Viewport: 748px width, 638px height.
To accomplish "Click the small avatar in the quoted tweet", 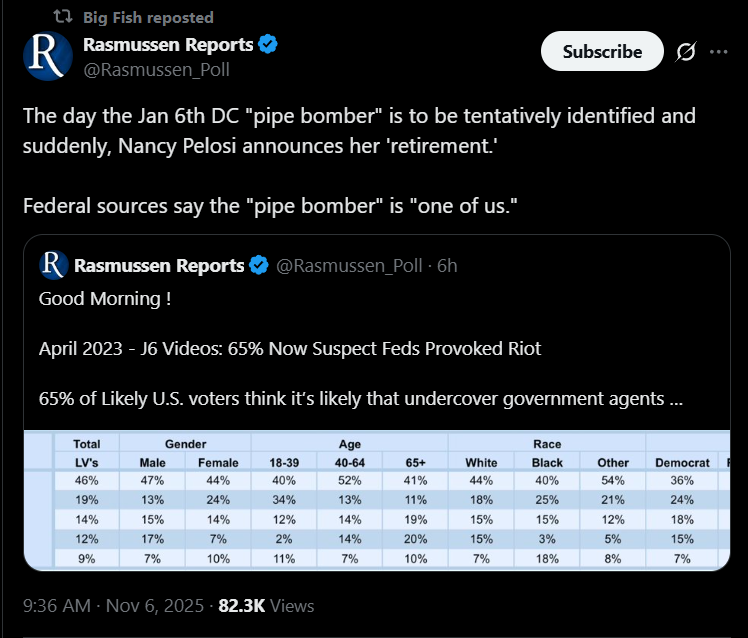I will click(x=53, y=265).
